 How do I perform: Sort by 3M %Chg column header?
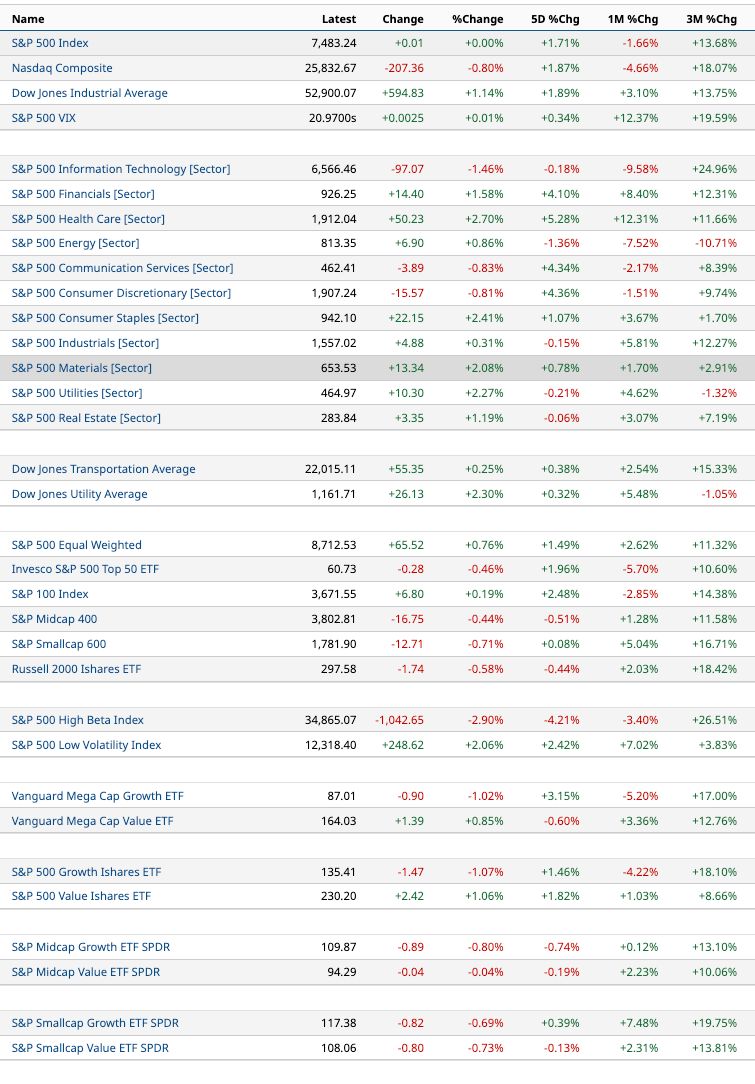[711, 19]
